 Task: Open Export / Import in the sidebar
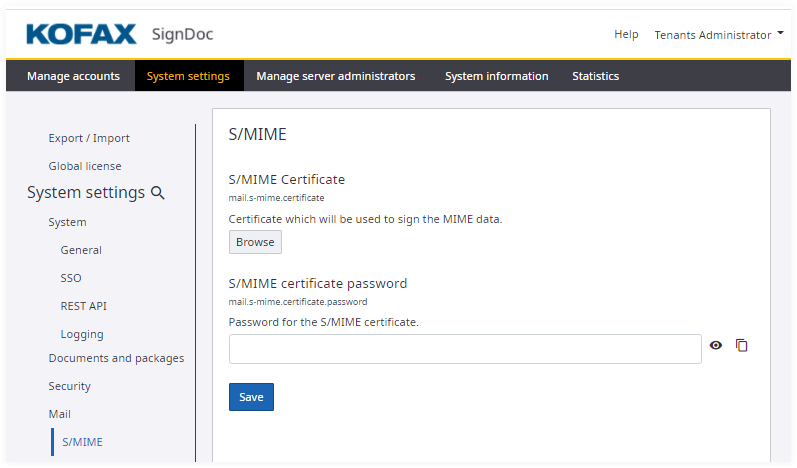(89, 138)
